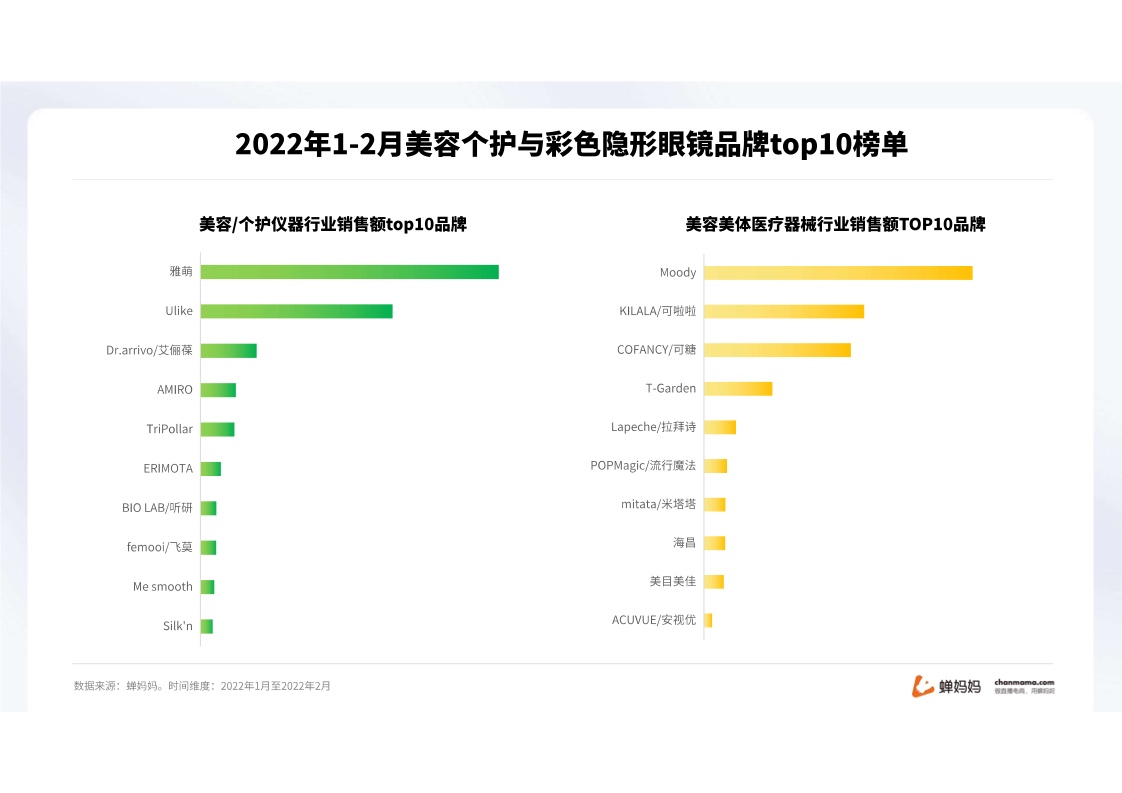Screen dimensions: 1122x793
Task: Select the Silk'n brand label
Action: (177, 626)
